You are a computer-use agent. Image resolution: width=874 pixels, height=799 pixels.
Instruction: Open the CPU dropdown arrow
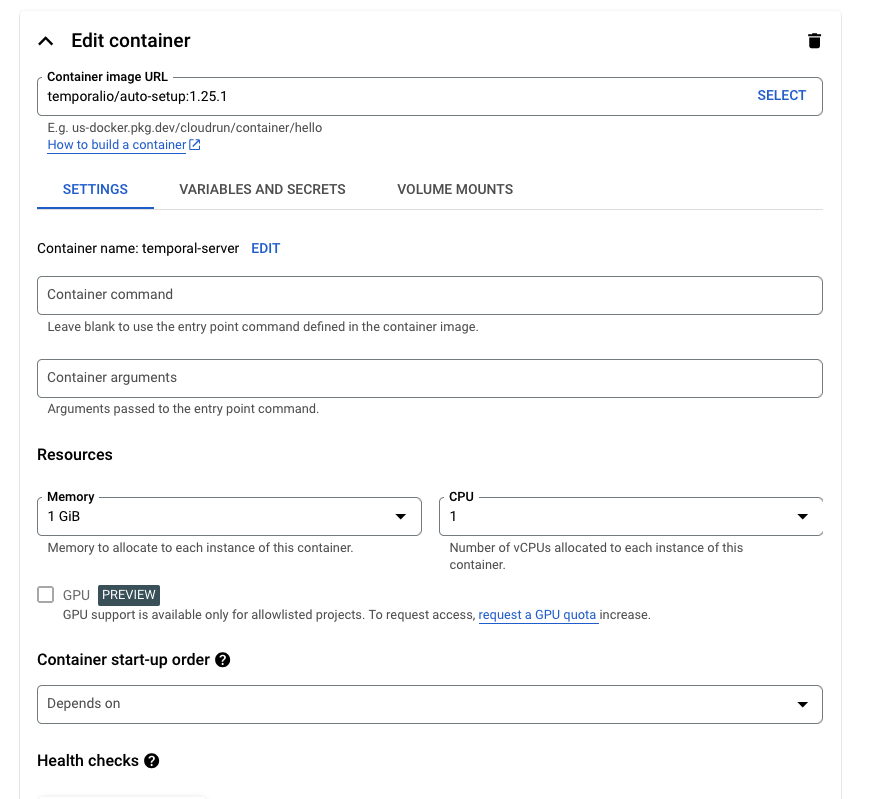[802, 517]
